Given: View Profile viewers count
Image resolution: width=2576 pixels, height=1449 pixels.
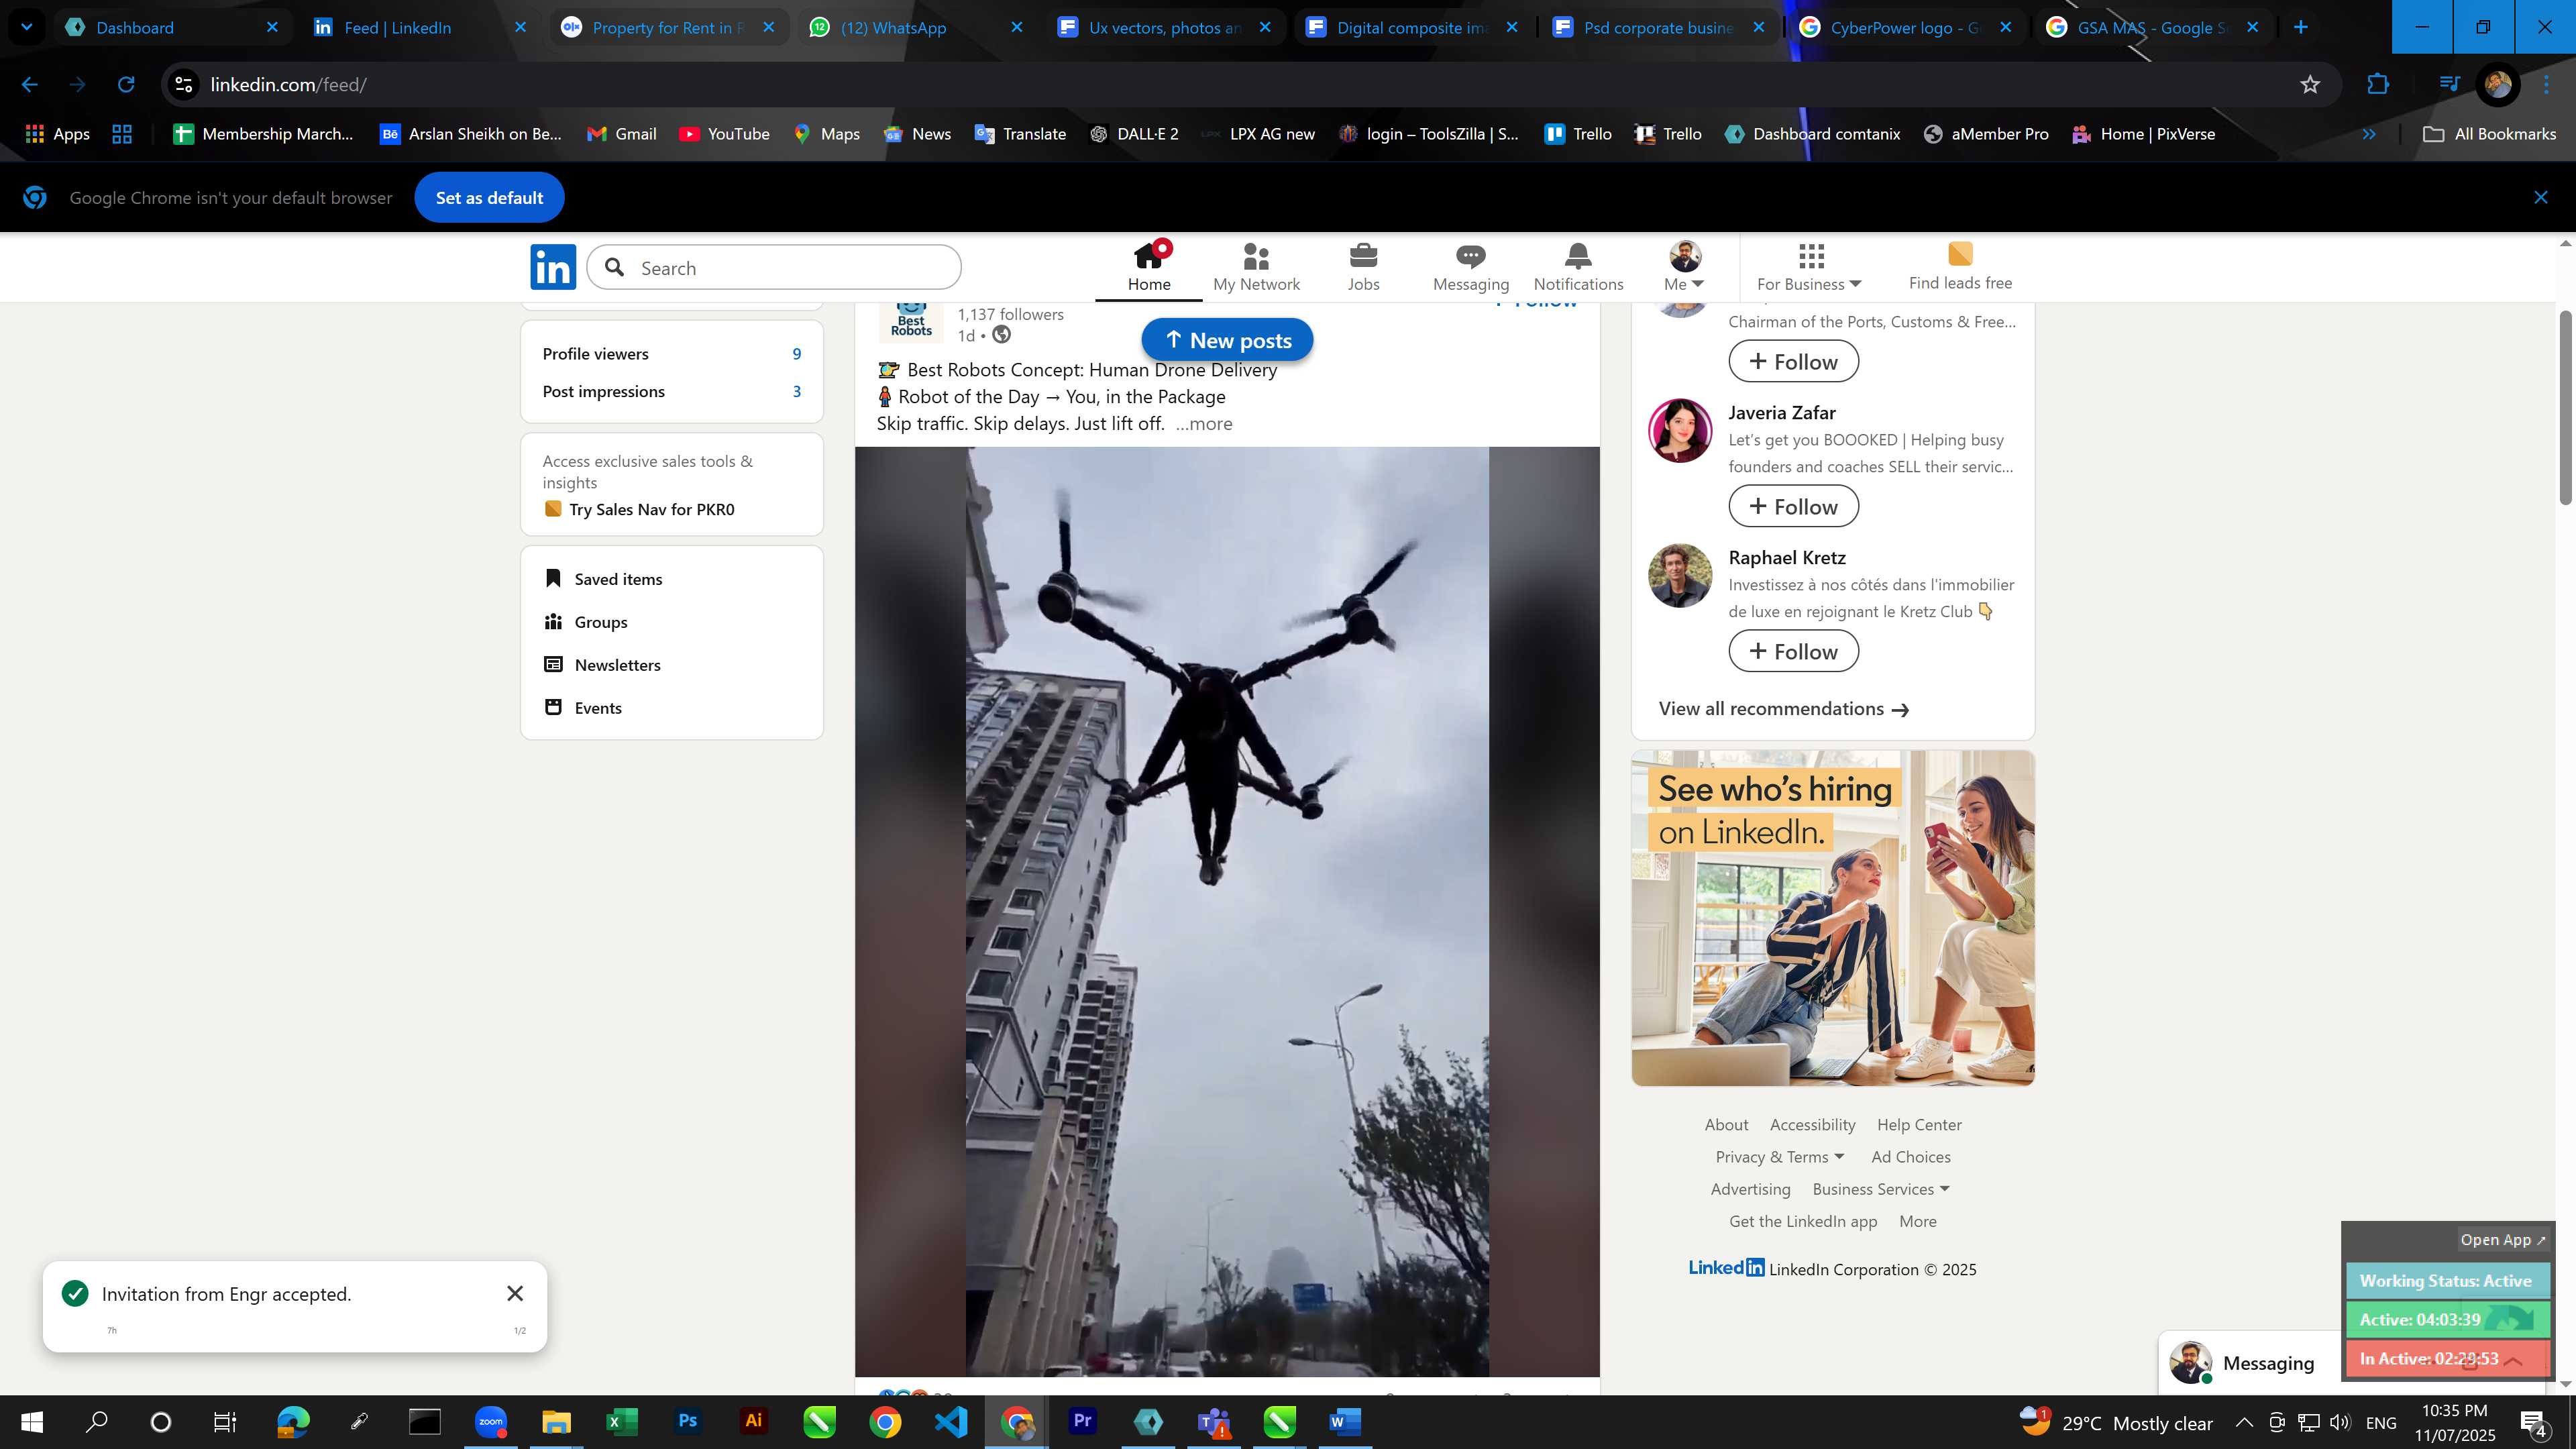Looking at the screenshot, I should click(x=671, y=354).
